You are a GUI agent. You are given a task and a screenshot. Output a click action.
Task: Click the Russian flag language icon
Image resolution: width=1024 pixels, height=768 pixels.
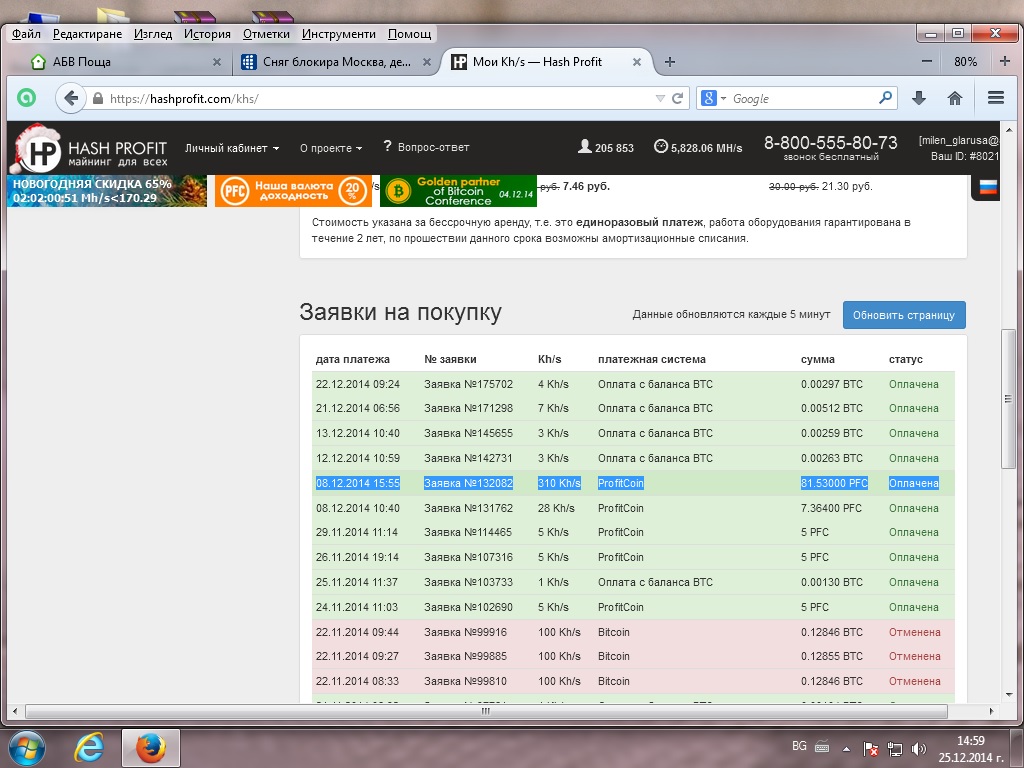coord(988,187)
